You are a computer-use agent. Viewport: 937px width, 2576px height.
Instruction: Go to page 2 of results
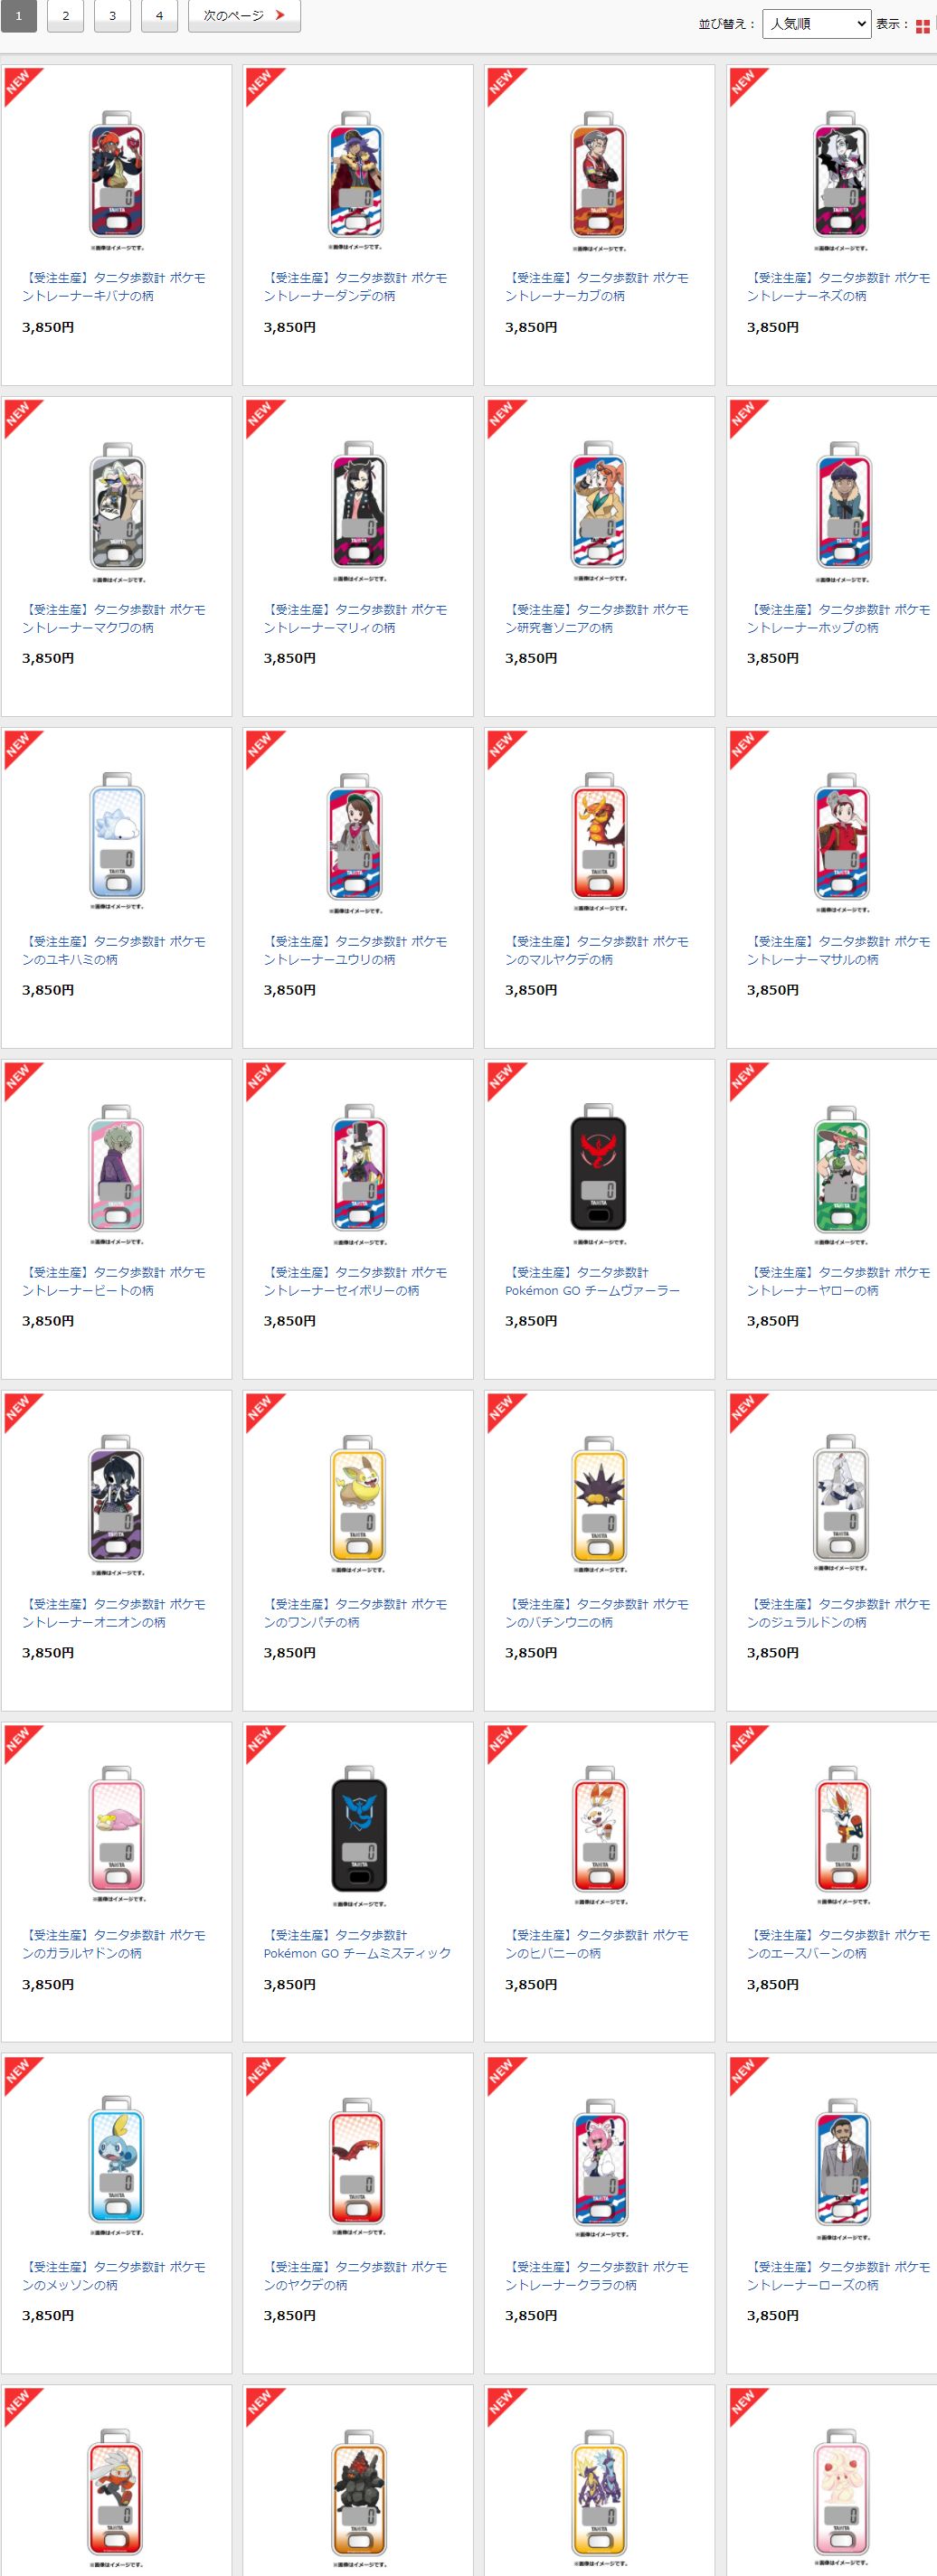pos(65,16)
